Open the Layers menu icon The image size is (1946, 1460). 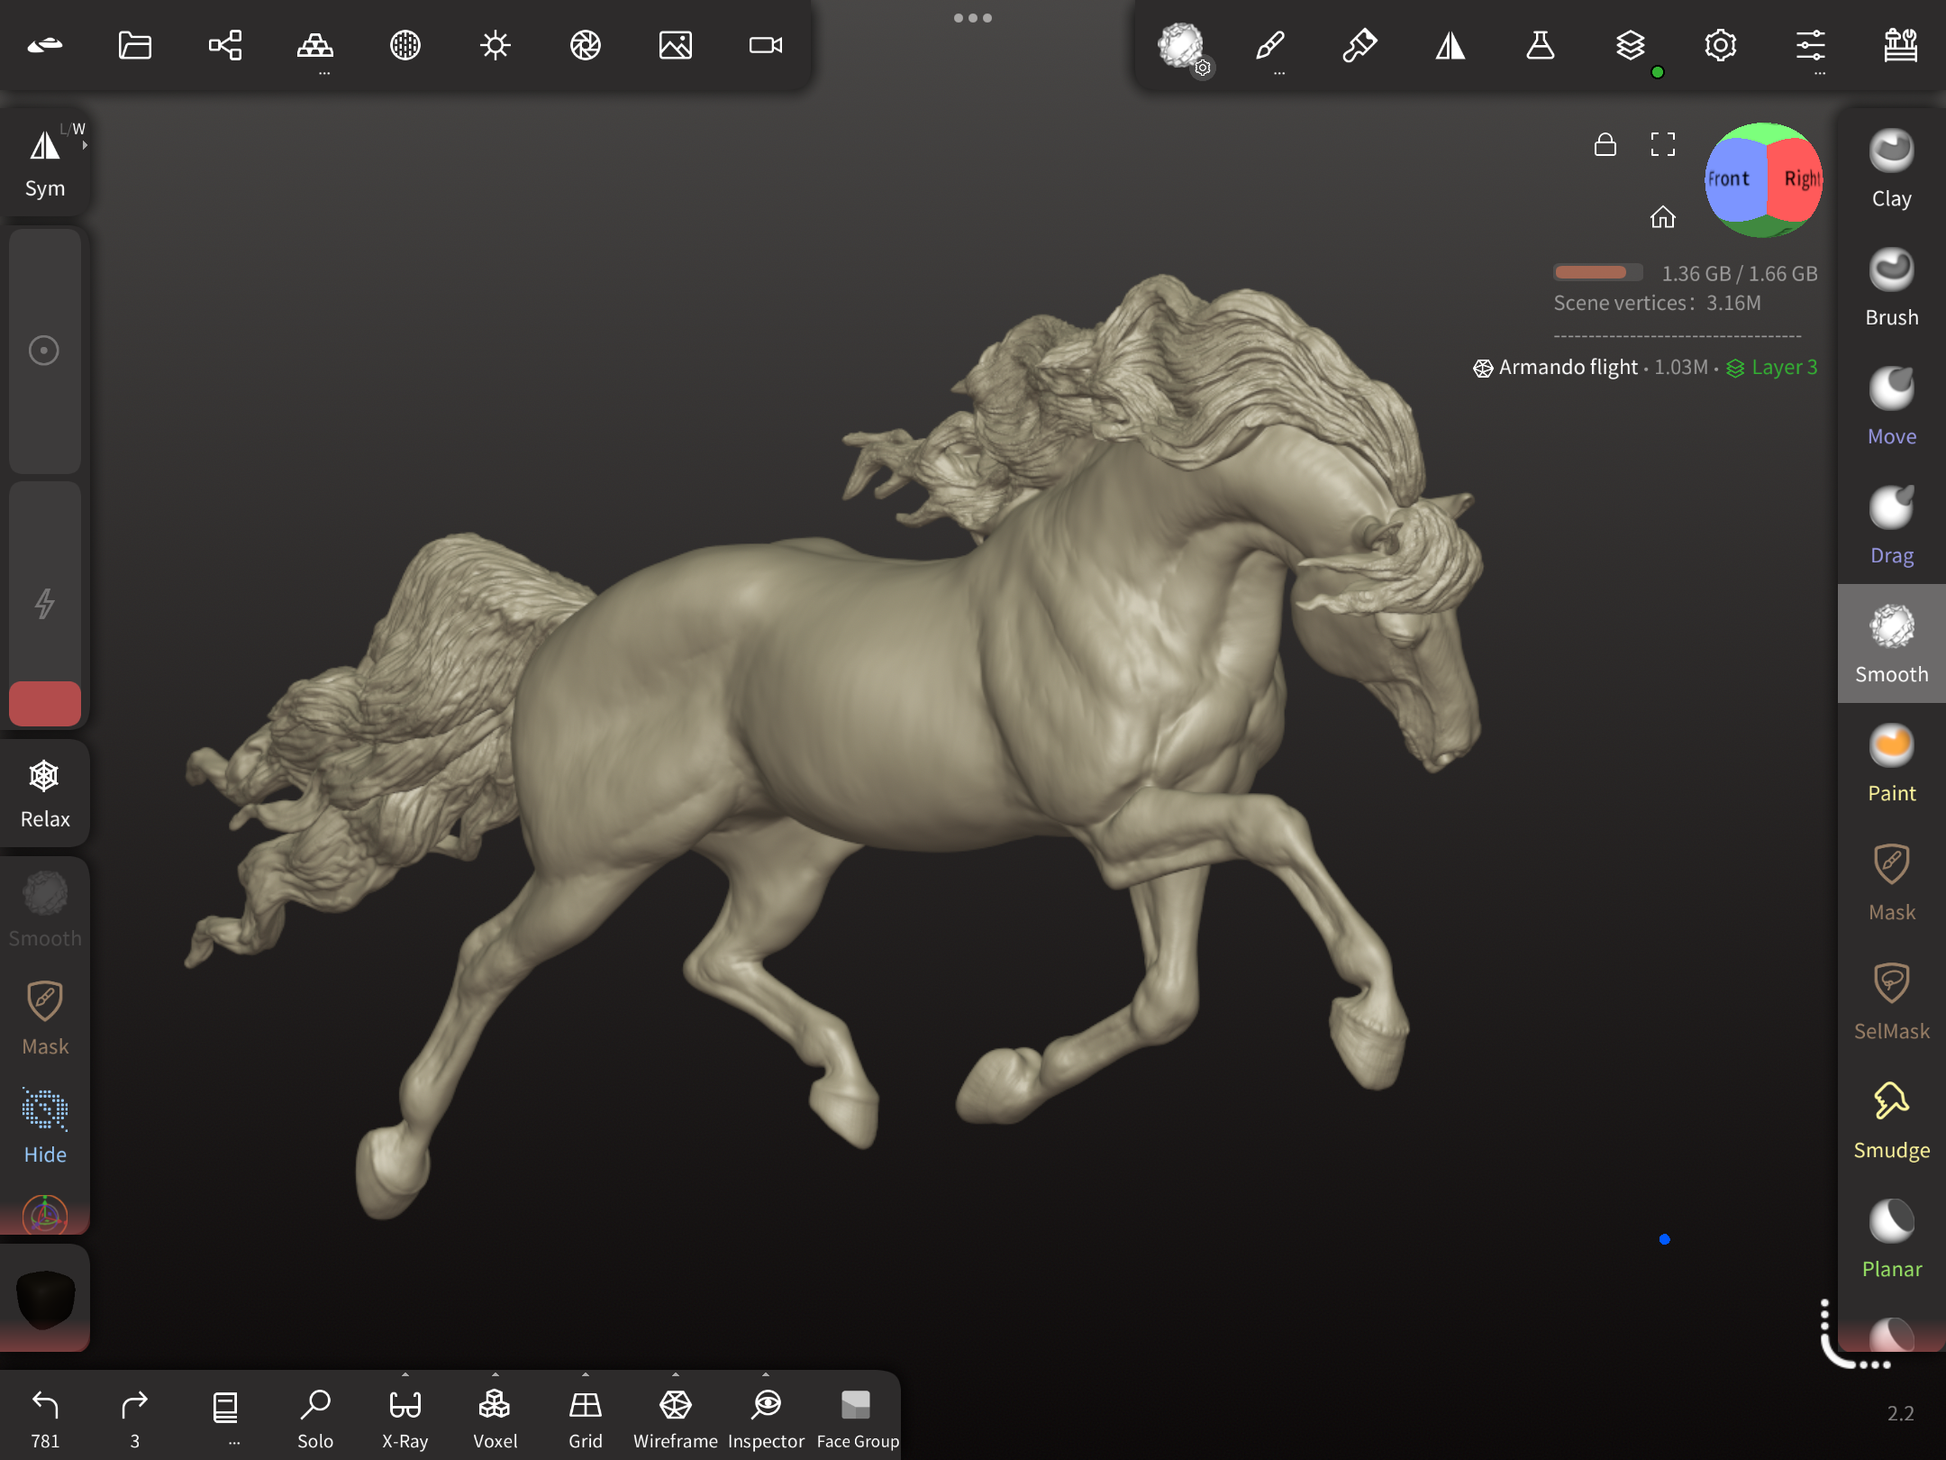pos(1630,45)
